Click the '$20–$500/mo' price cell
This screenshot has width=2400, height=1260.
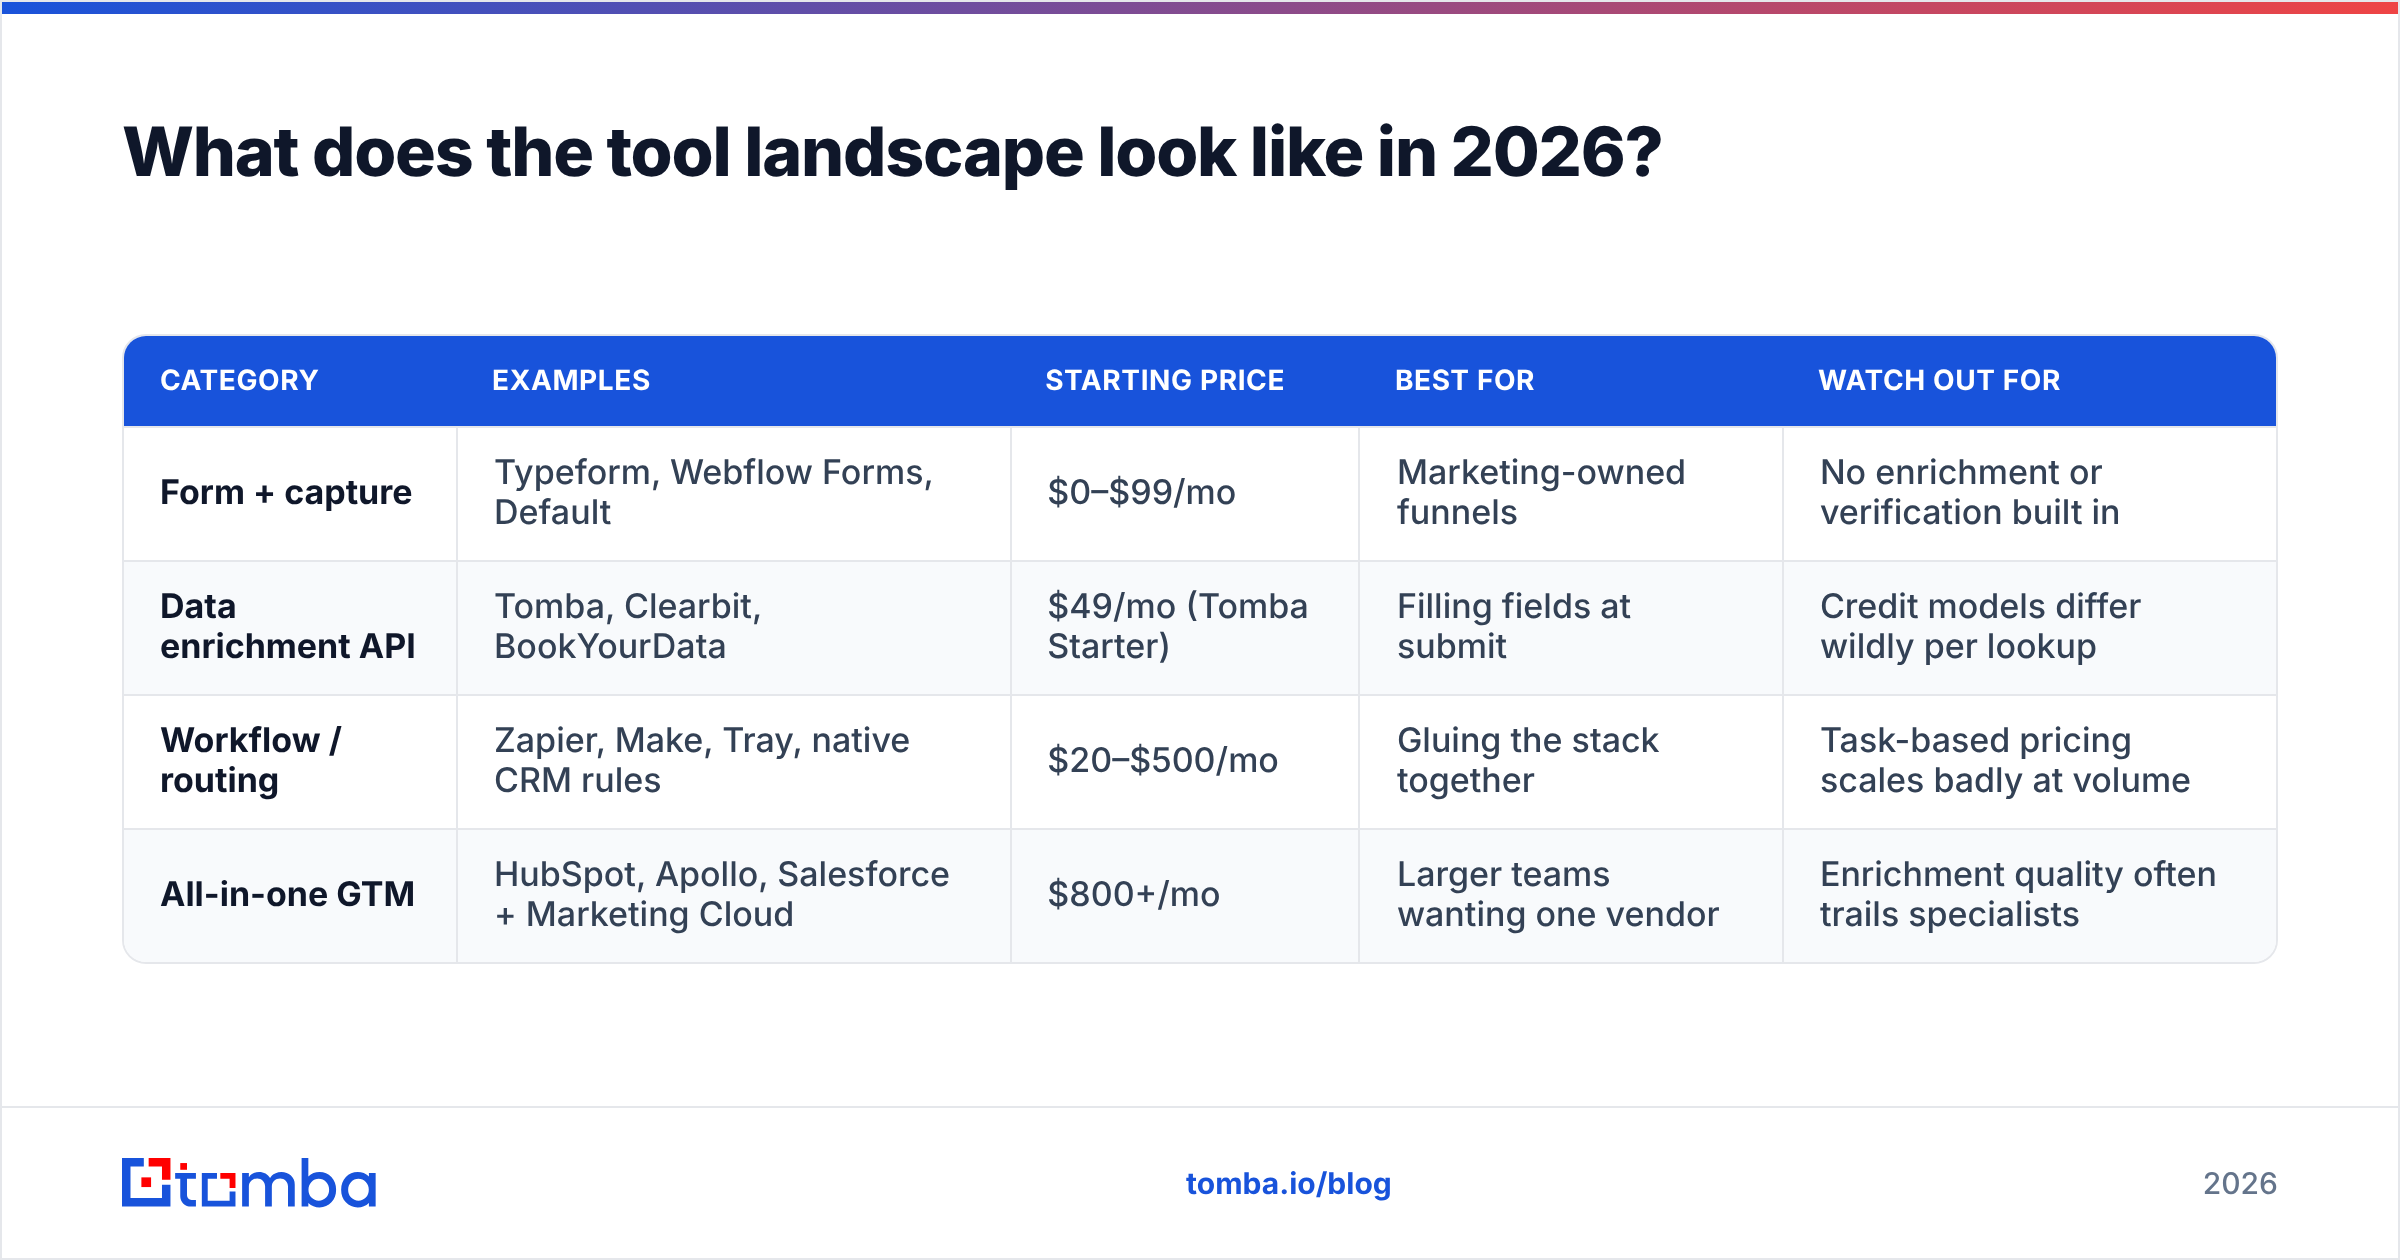[1185, 761]
